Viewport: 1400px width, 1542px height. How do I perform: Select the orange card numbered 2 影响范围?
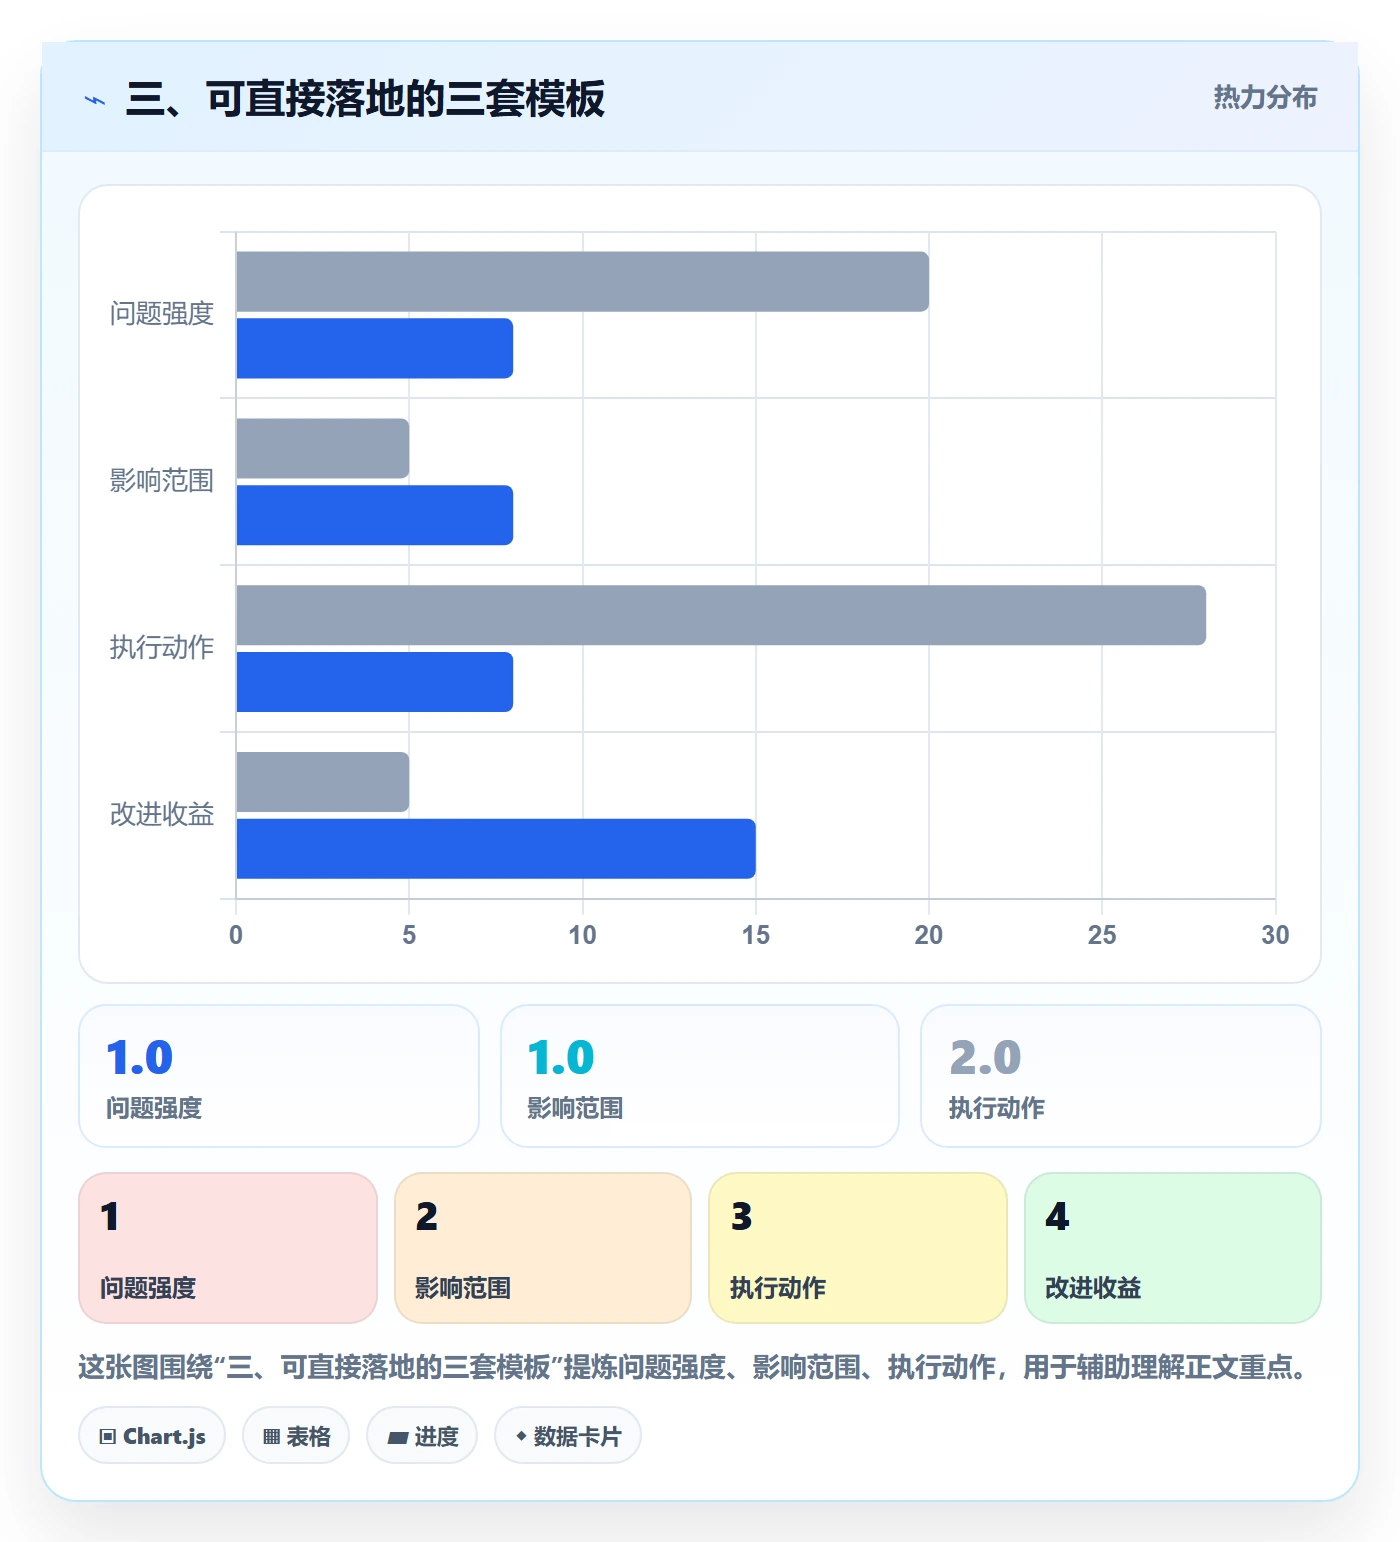point(543,1248)
